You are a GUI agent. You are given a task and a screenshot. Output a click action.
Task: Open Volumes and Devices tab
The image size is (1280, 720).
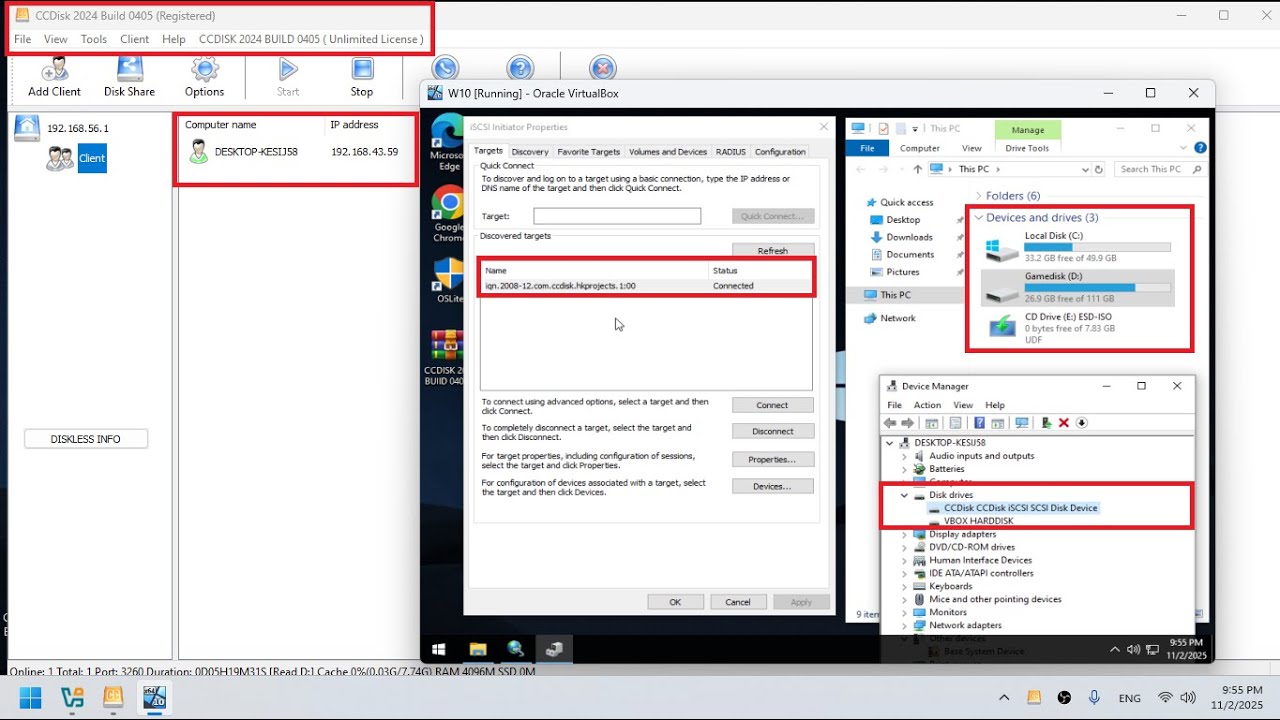[668, 152]
